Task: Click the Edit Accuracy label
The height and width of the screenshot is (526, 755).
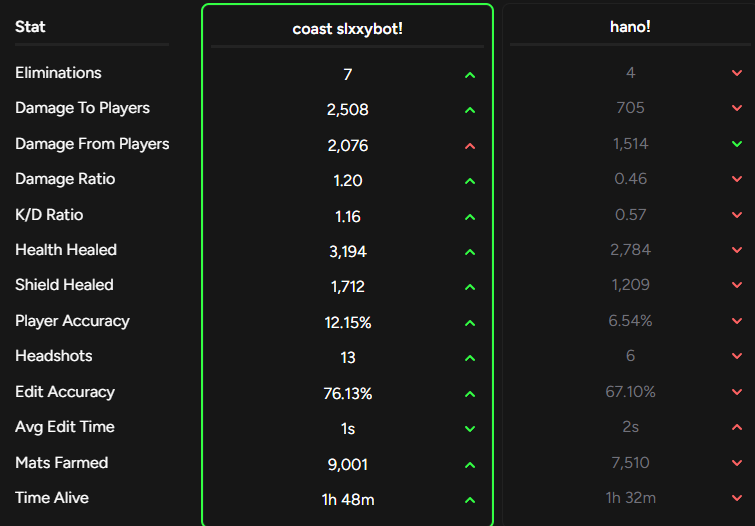Action: (65, 392)
